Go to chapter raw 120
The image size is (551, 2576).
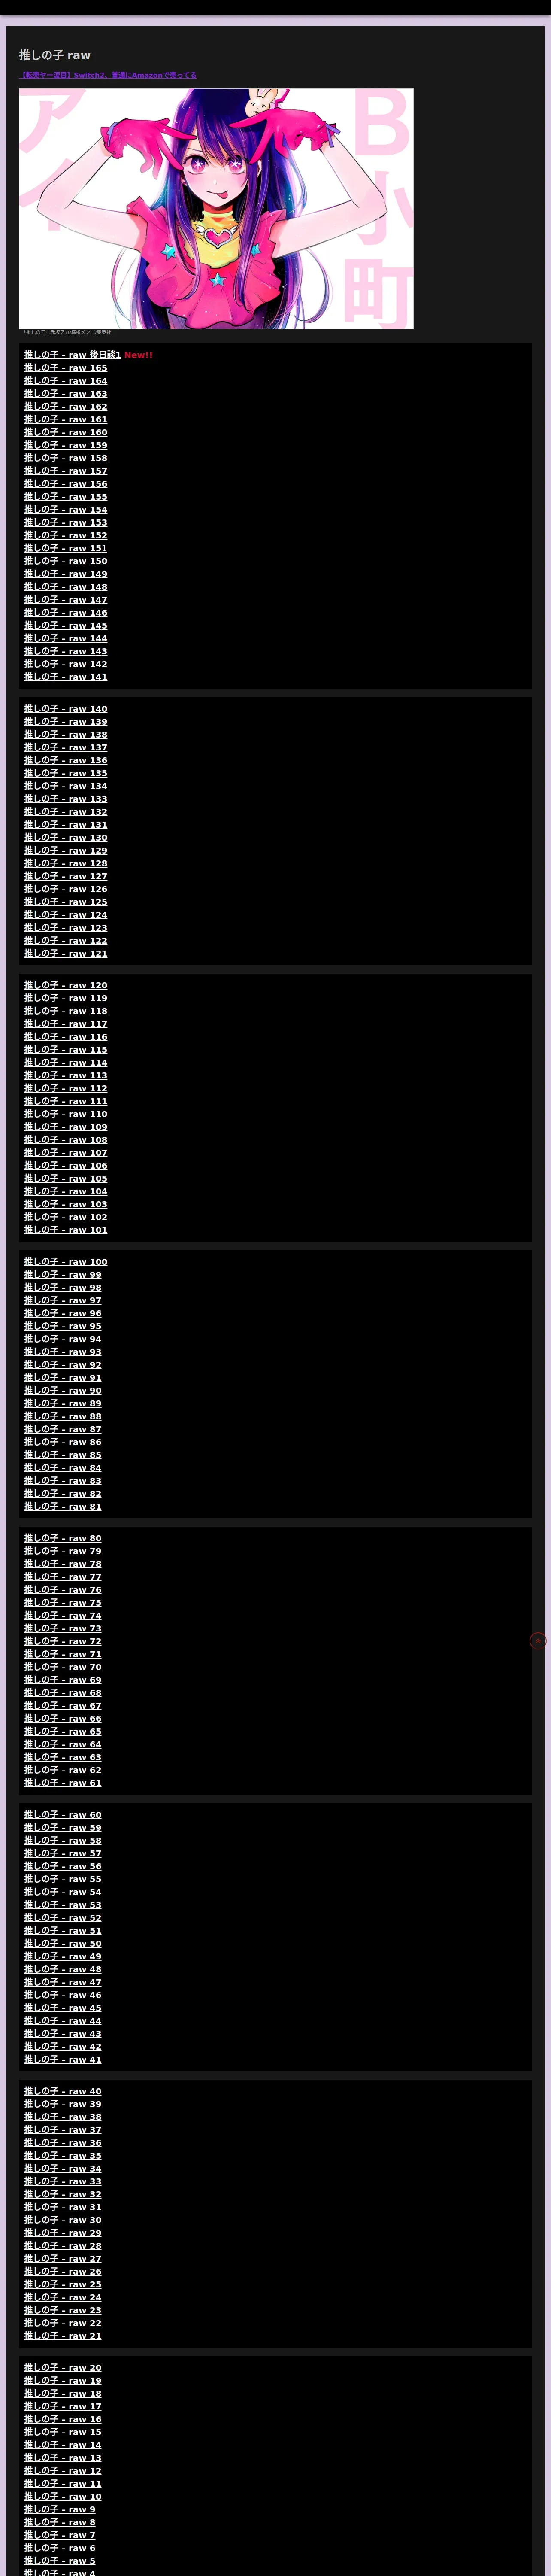65,985
